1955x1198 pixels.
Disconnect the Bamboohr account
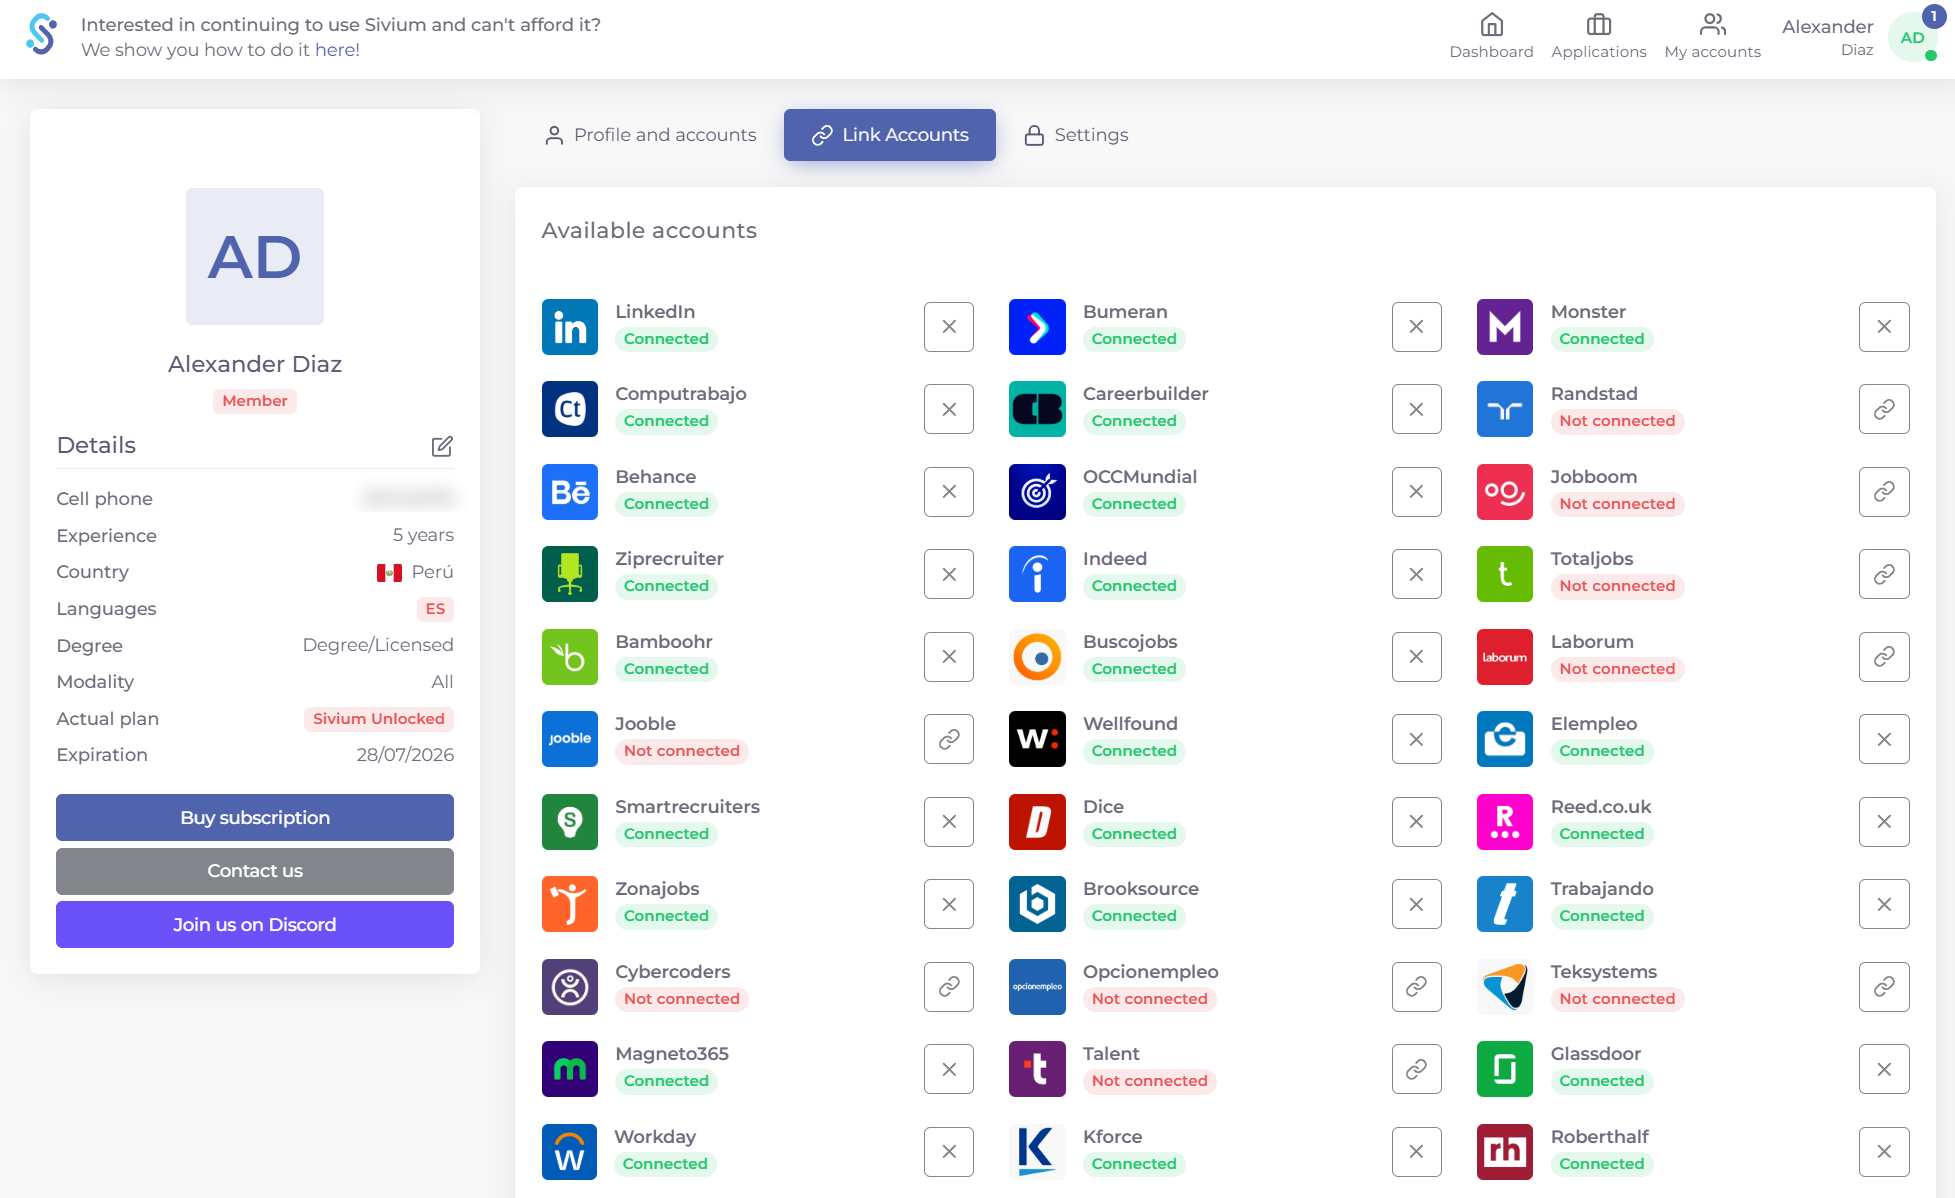pos(949,657)
